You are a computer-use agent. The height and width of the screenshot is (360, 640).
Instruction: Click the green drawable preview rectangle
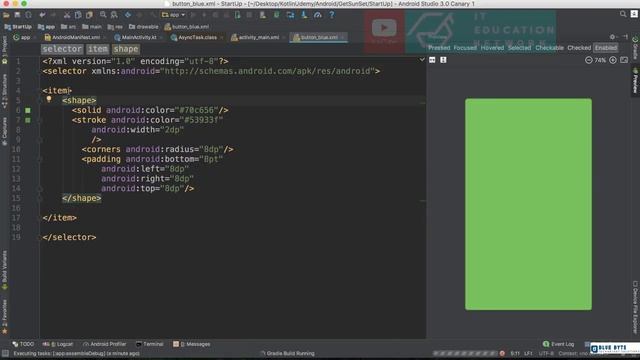[529, 204]
